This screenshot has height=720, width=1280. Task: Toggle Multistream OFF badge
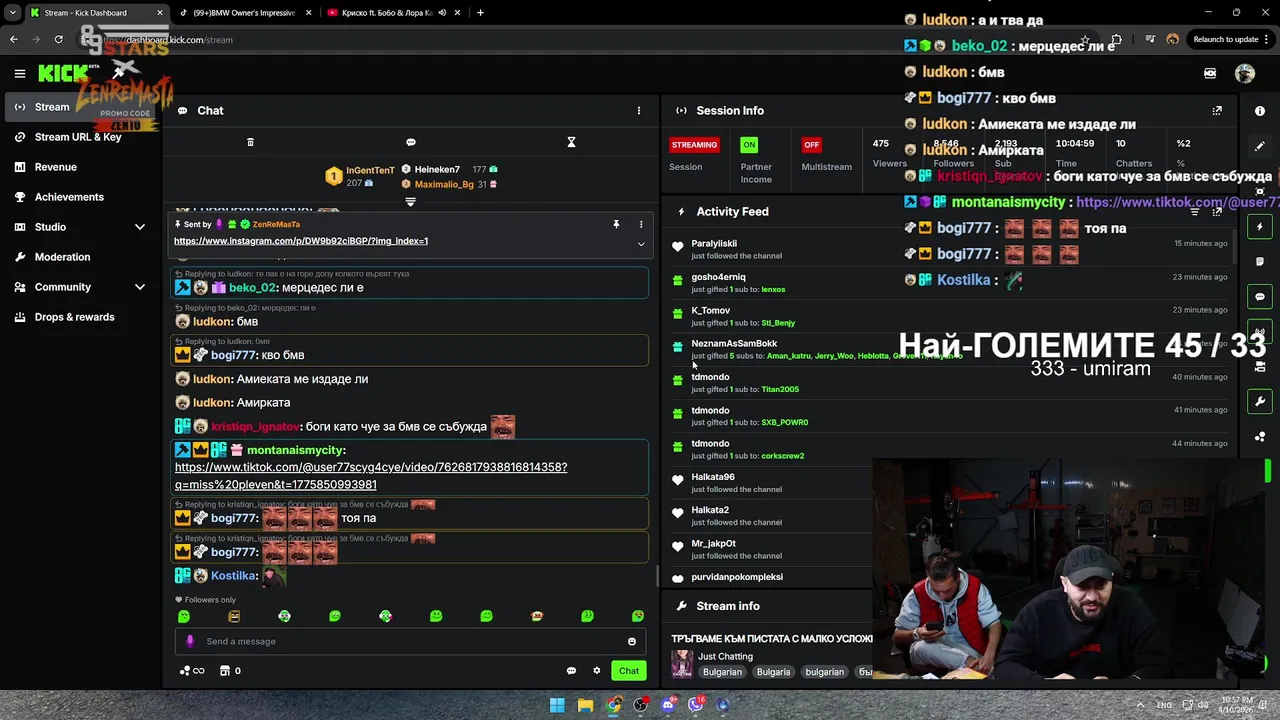811,145
